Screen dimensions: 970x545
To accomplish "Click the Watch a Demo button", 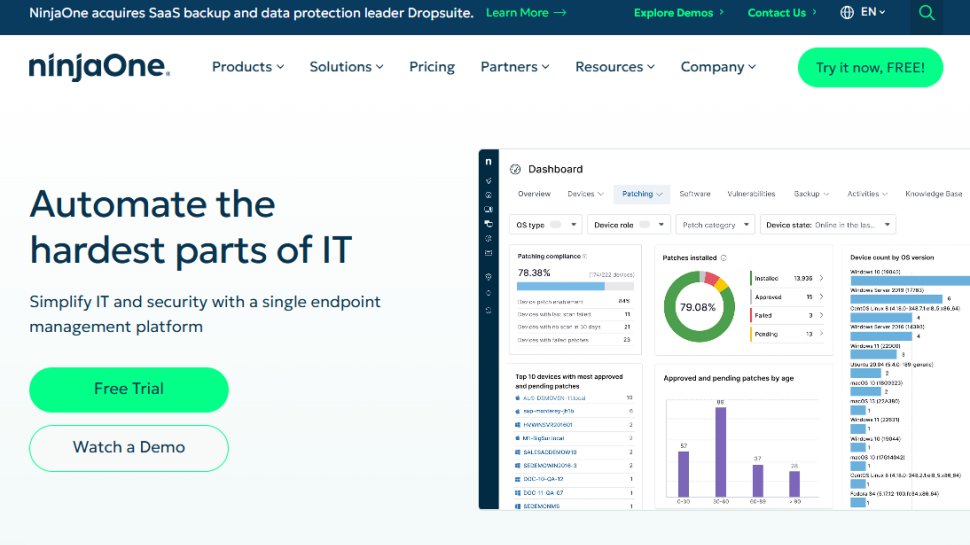I will click(129, 447).
